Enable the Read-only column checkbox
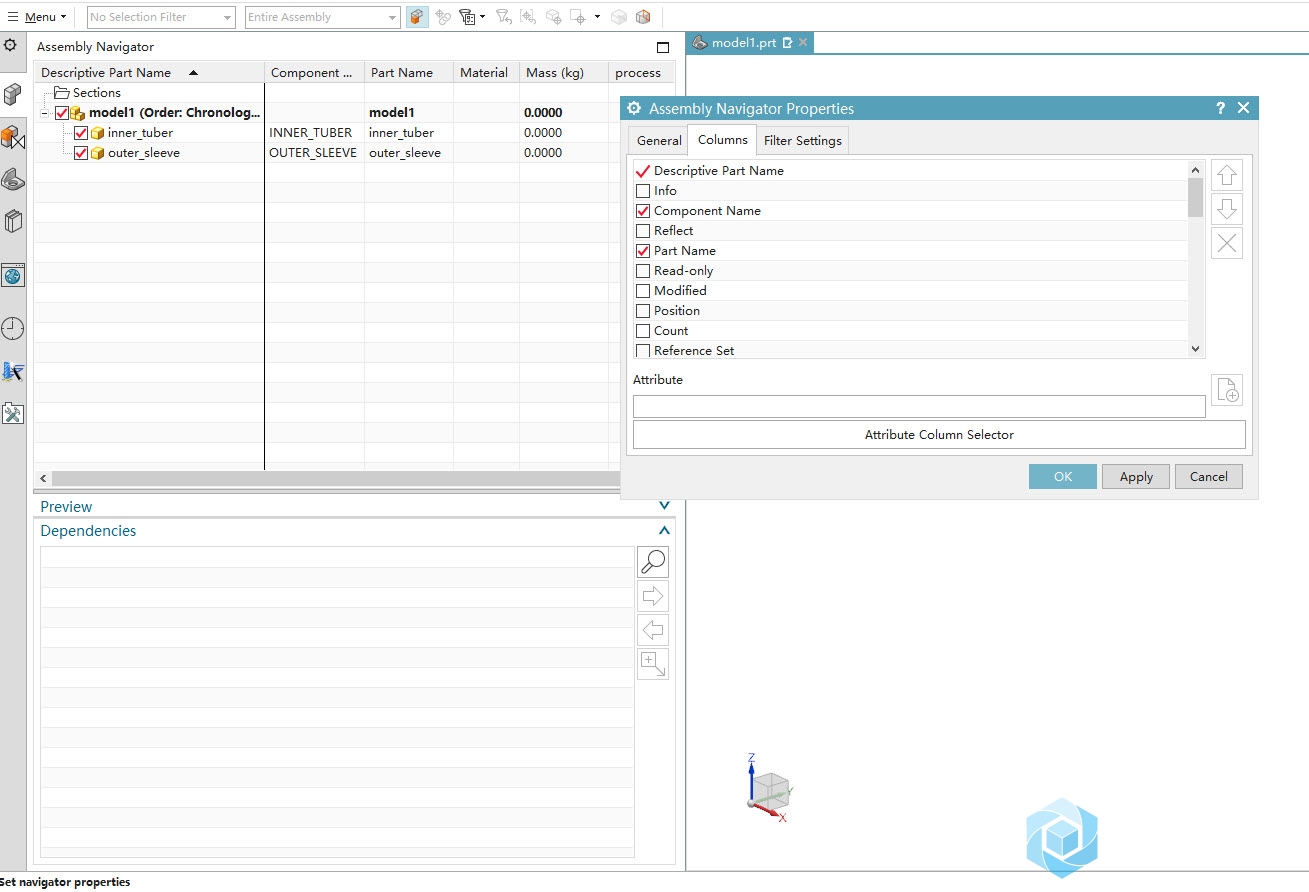Screen dimensions: 1309x892 [x=643, y=271]
